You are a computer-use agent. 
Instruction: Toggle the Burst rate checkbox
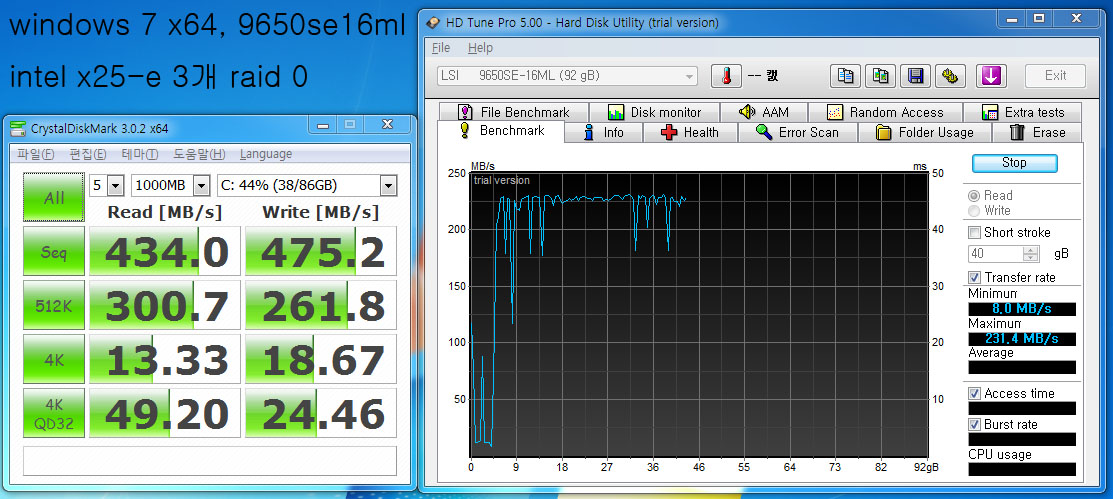pos(975,425)
